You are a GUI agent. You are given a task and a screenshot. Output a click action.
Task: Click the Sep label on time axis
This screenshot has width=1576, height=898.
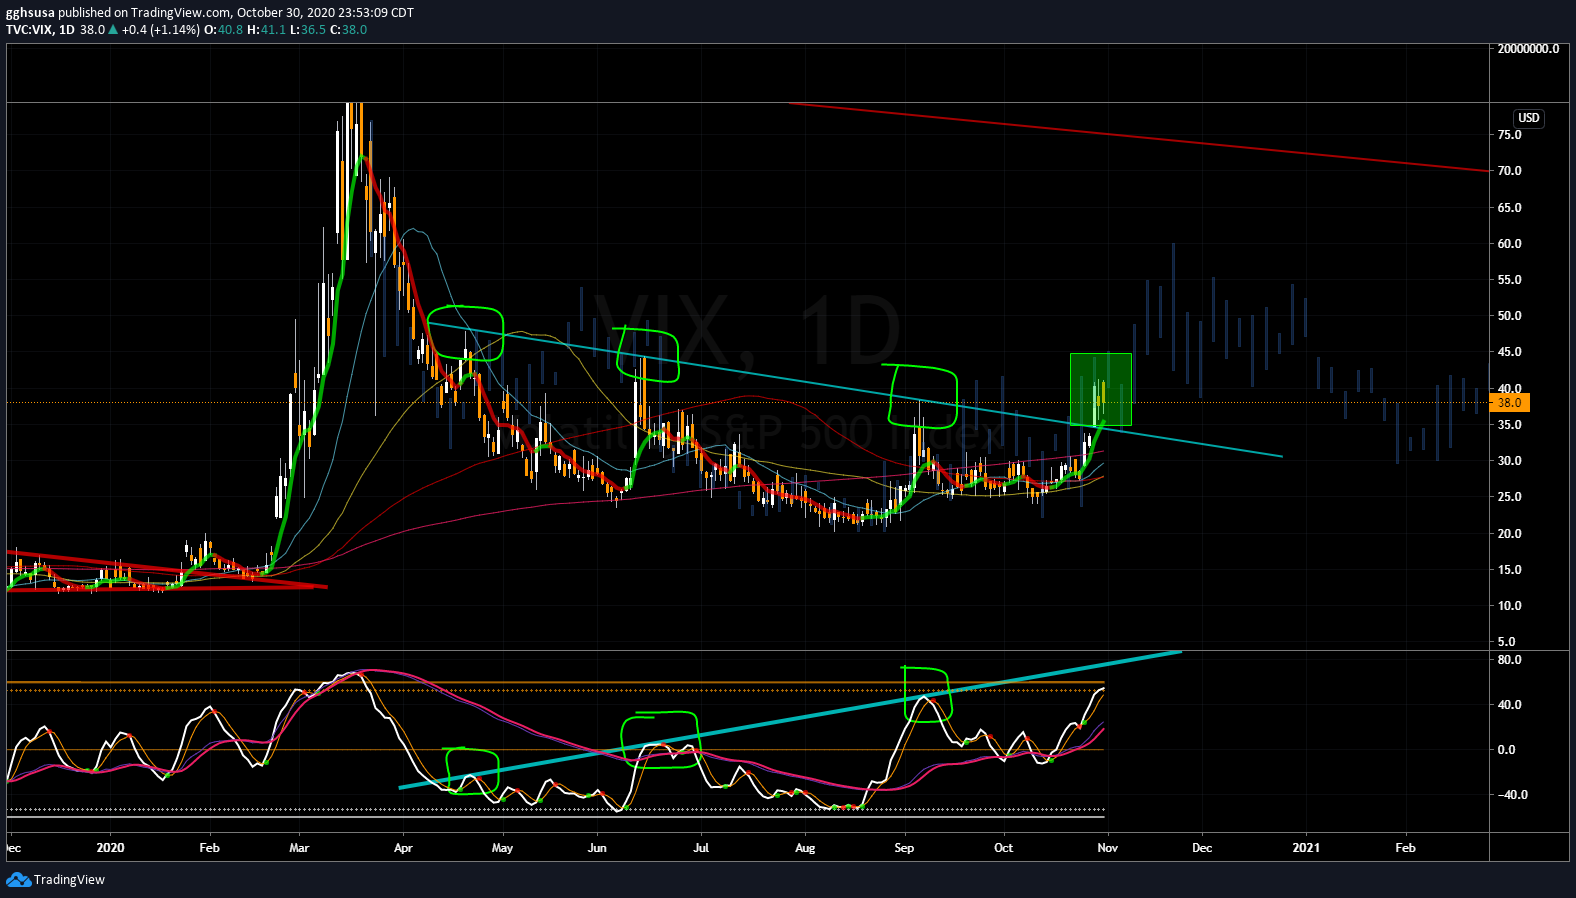pos(904,848)
